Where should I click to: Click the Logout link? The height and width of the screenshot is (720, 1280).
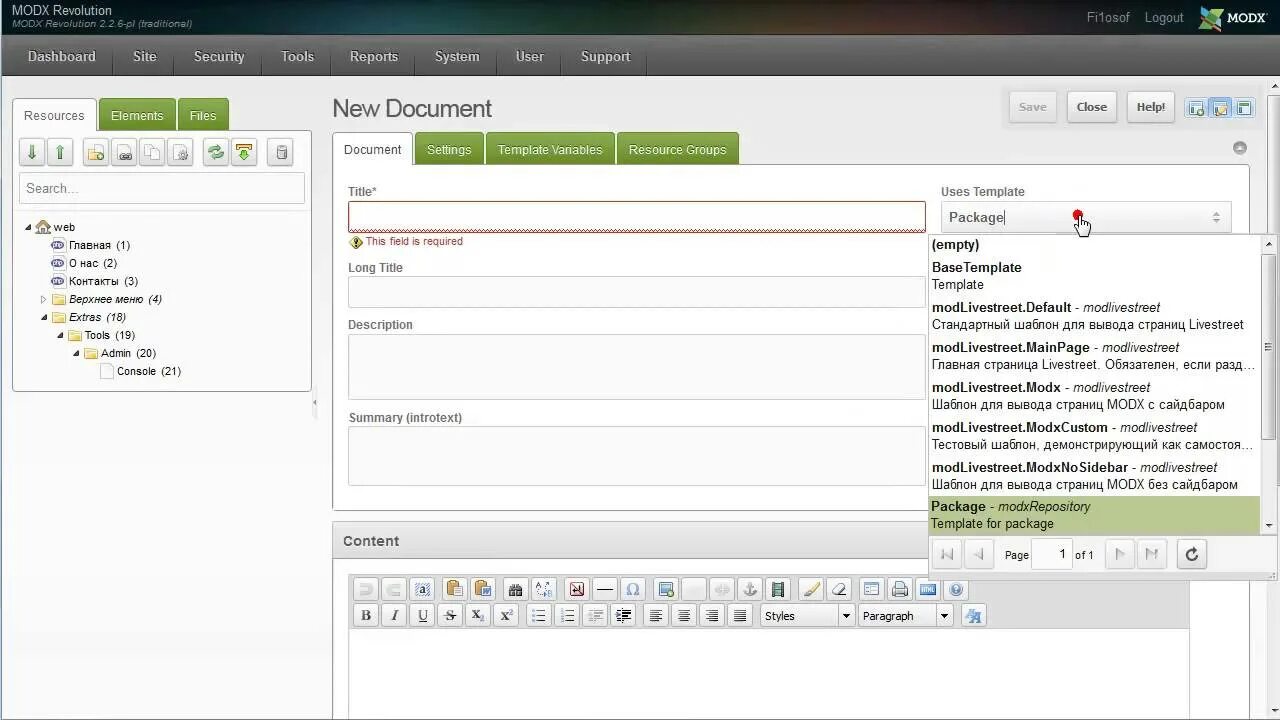[x=1164, y=17]
